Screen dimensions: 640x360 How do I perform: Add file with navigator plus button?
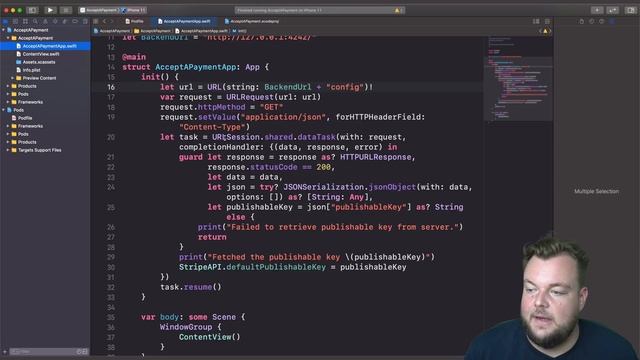pos(4,351)
